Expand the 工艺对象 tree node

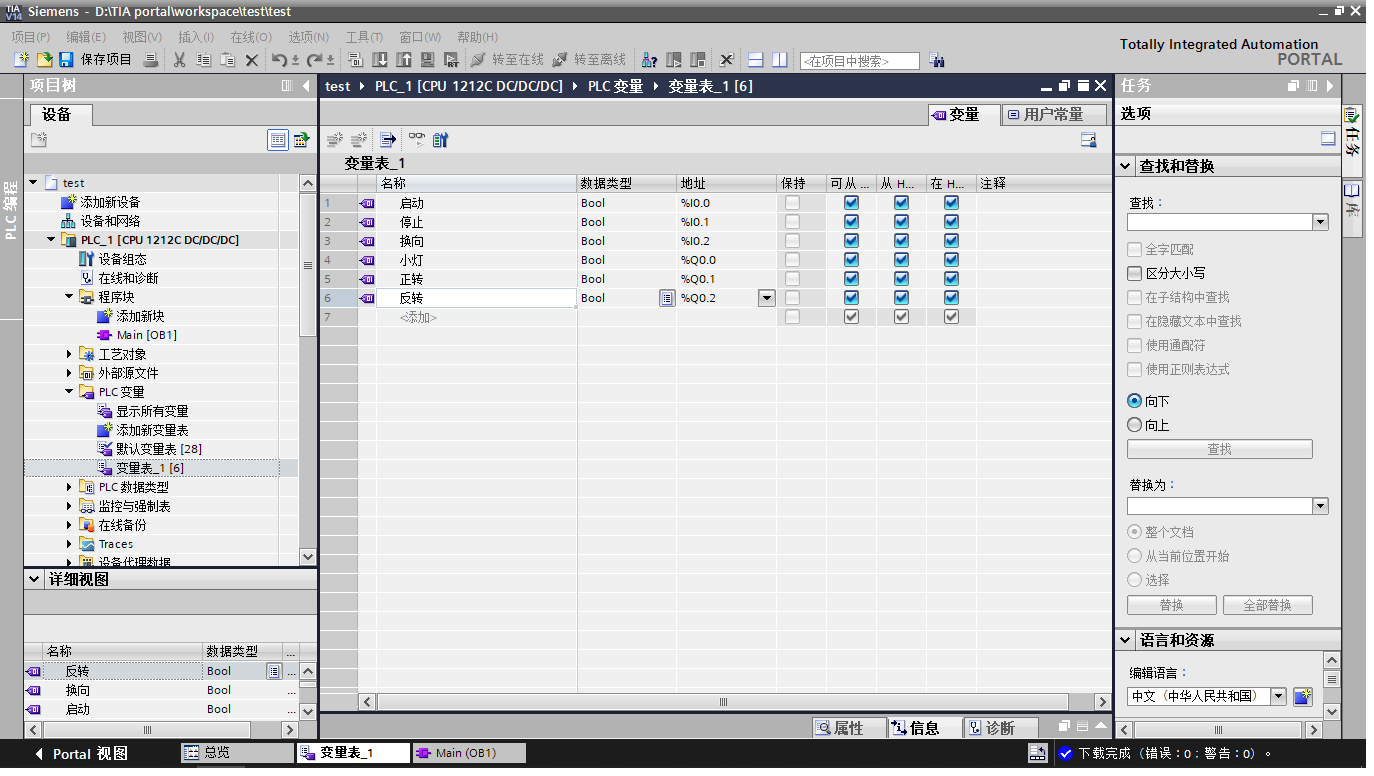[x=70, y=354]
